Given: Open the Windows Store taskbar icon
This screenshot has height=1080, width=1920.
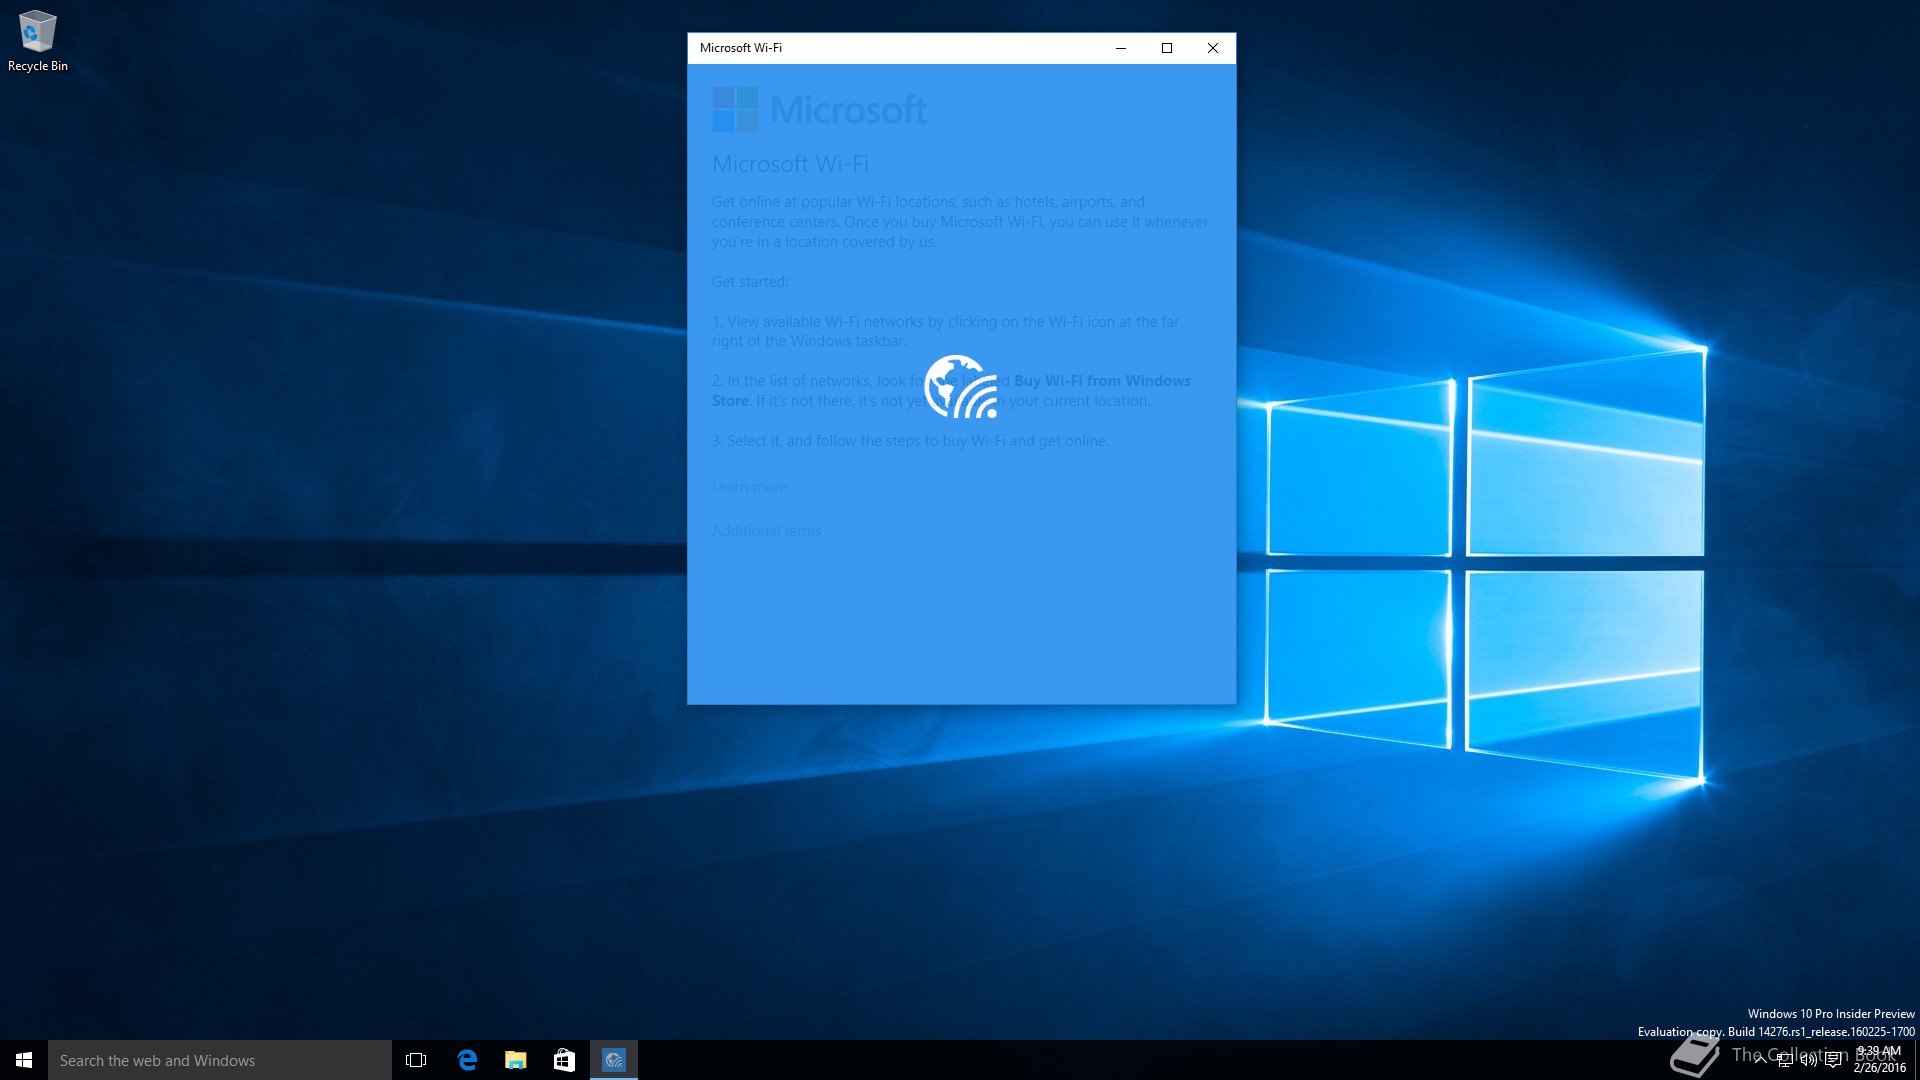Looking at the screenshot, I should [564, 1060].
